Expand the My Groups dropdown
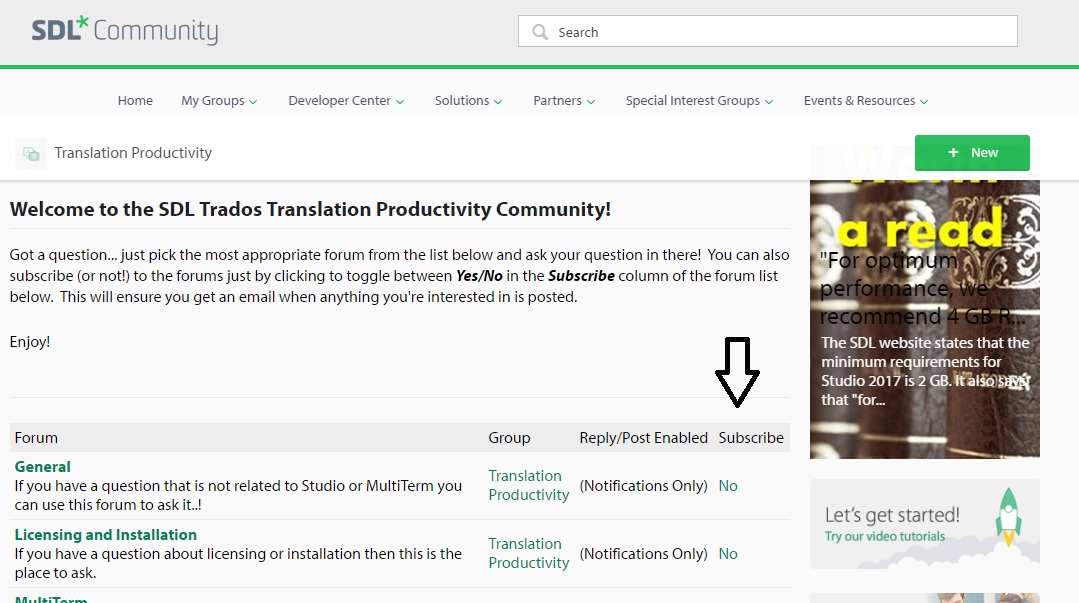Screen dimensions: 1079x603 (219, 101)
